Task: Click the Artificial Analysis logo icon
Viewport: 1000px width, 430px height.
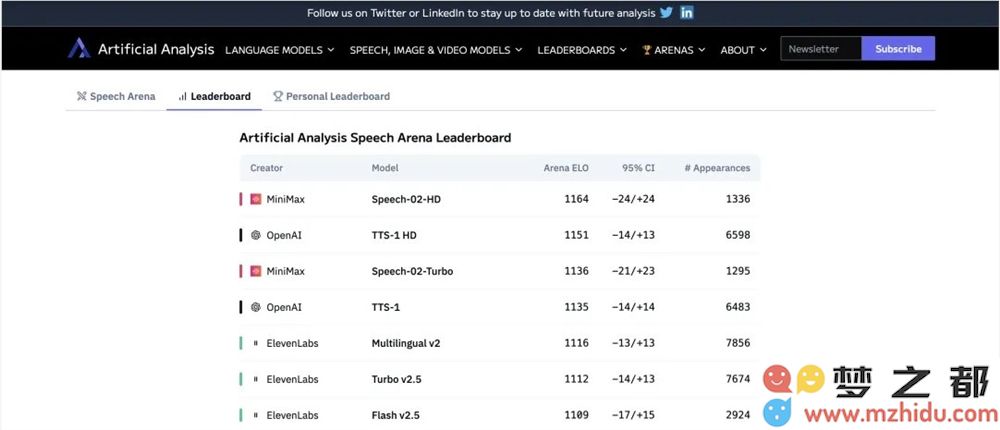Action: coord(79,48)
